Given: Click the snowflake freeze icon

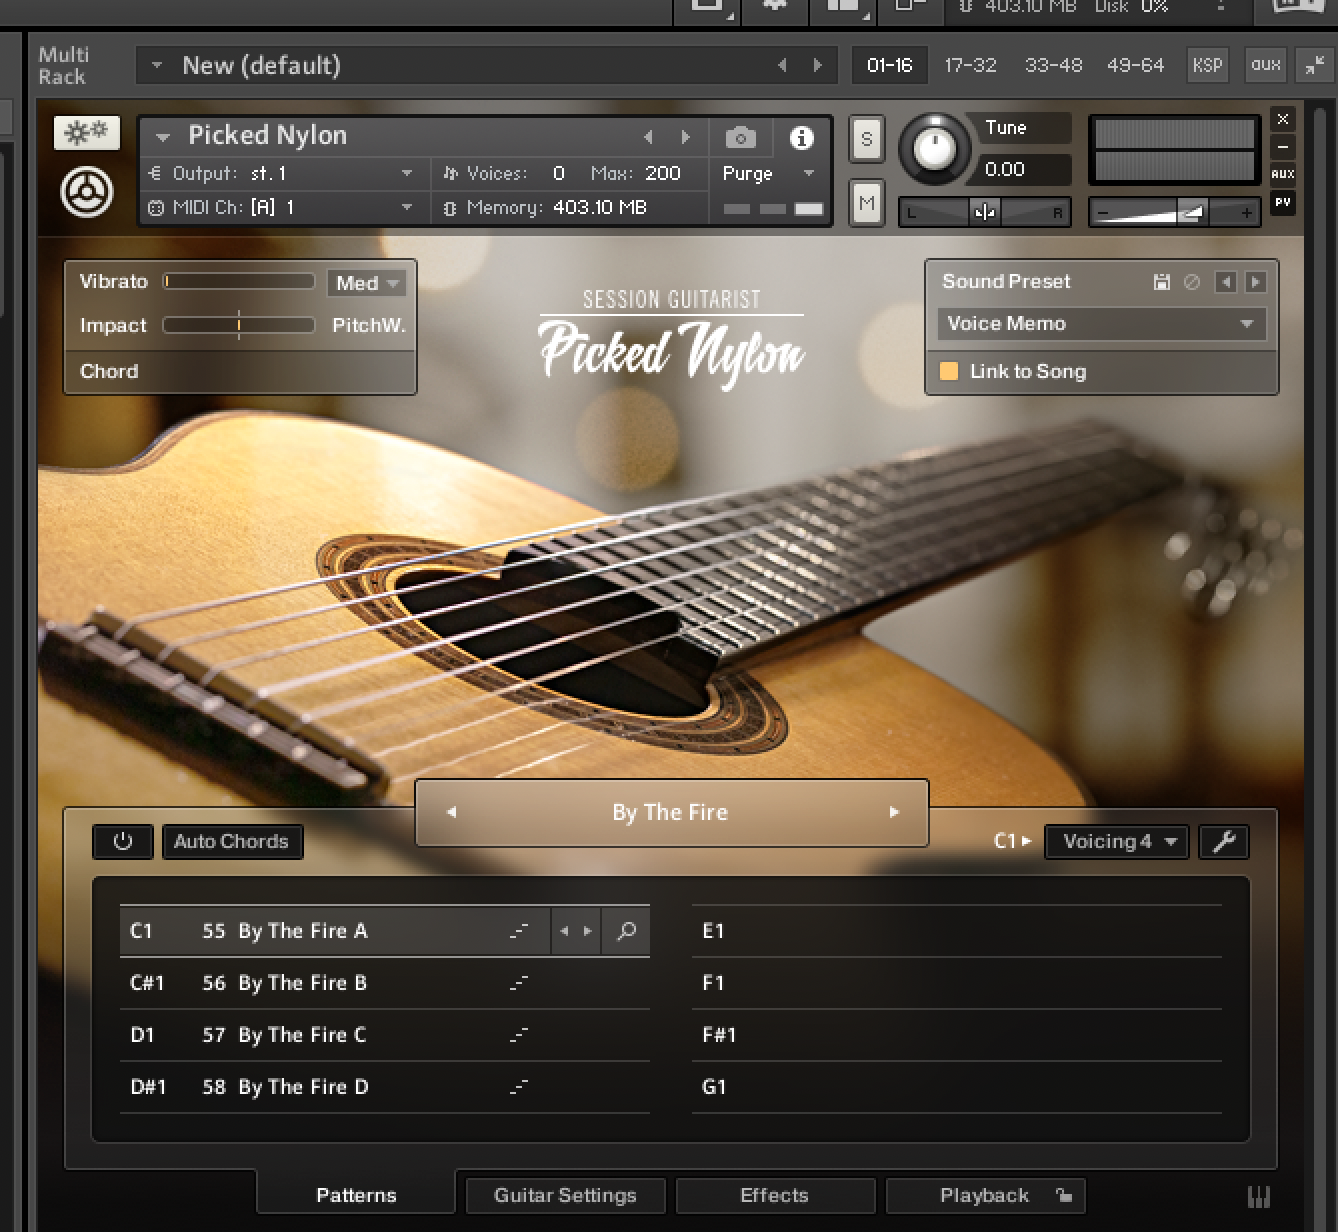Looking at the screenshot, I should (87, 133).
